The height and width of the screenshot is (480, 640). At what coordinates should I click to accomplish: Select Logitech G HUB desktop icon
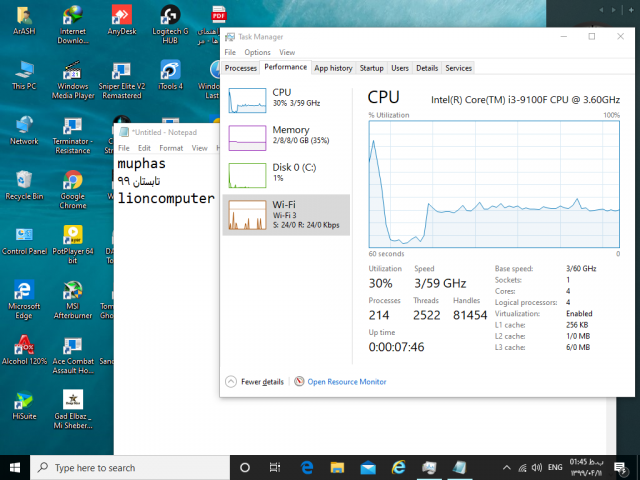coord(170,24)
